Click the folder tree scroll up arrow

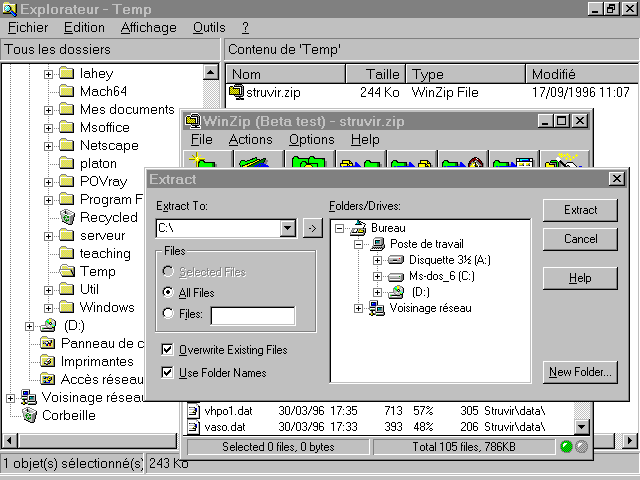click(211, 73)
